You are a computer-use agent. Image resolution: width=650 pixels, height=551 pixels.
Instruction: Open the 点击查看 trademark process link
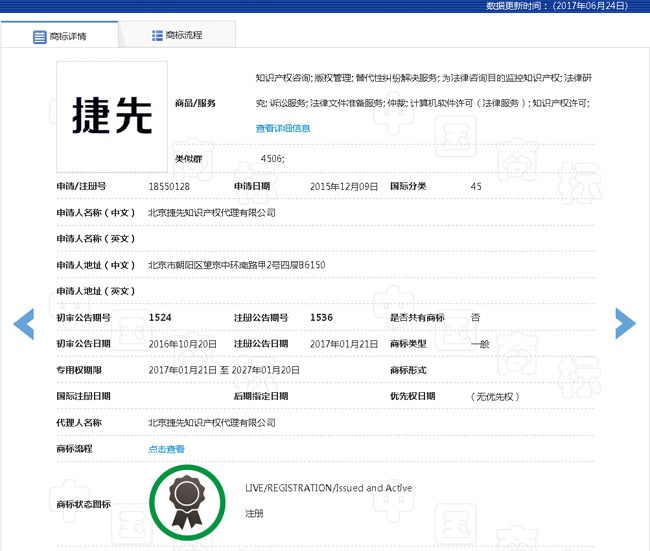166,449
